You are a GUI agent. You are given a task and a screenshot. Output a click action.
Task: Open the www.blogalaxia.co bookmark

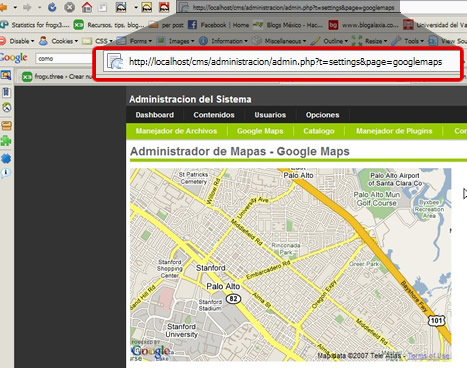click(x=364, y=25)
